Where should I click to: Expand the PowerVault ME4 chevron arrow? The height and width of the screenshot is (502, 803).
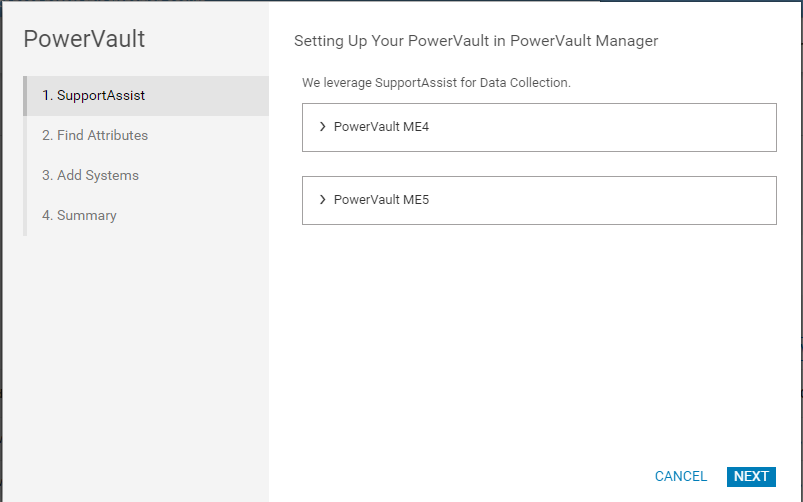coord(322,127)
